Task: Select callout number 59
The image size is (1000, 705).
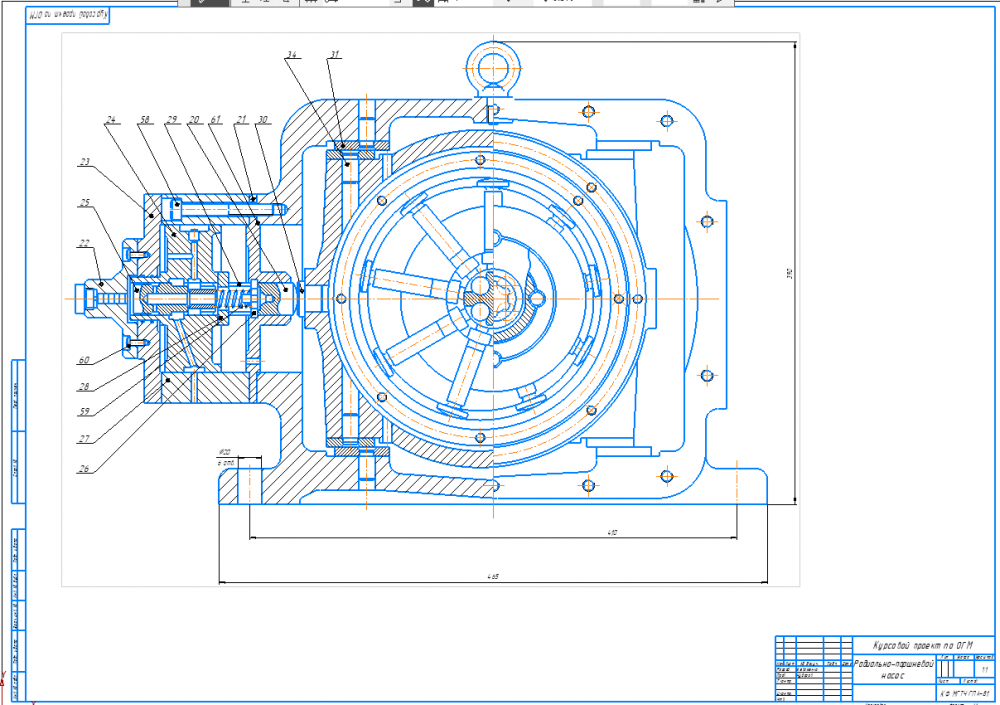Action: click(x=86, y=410)
